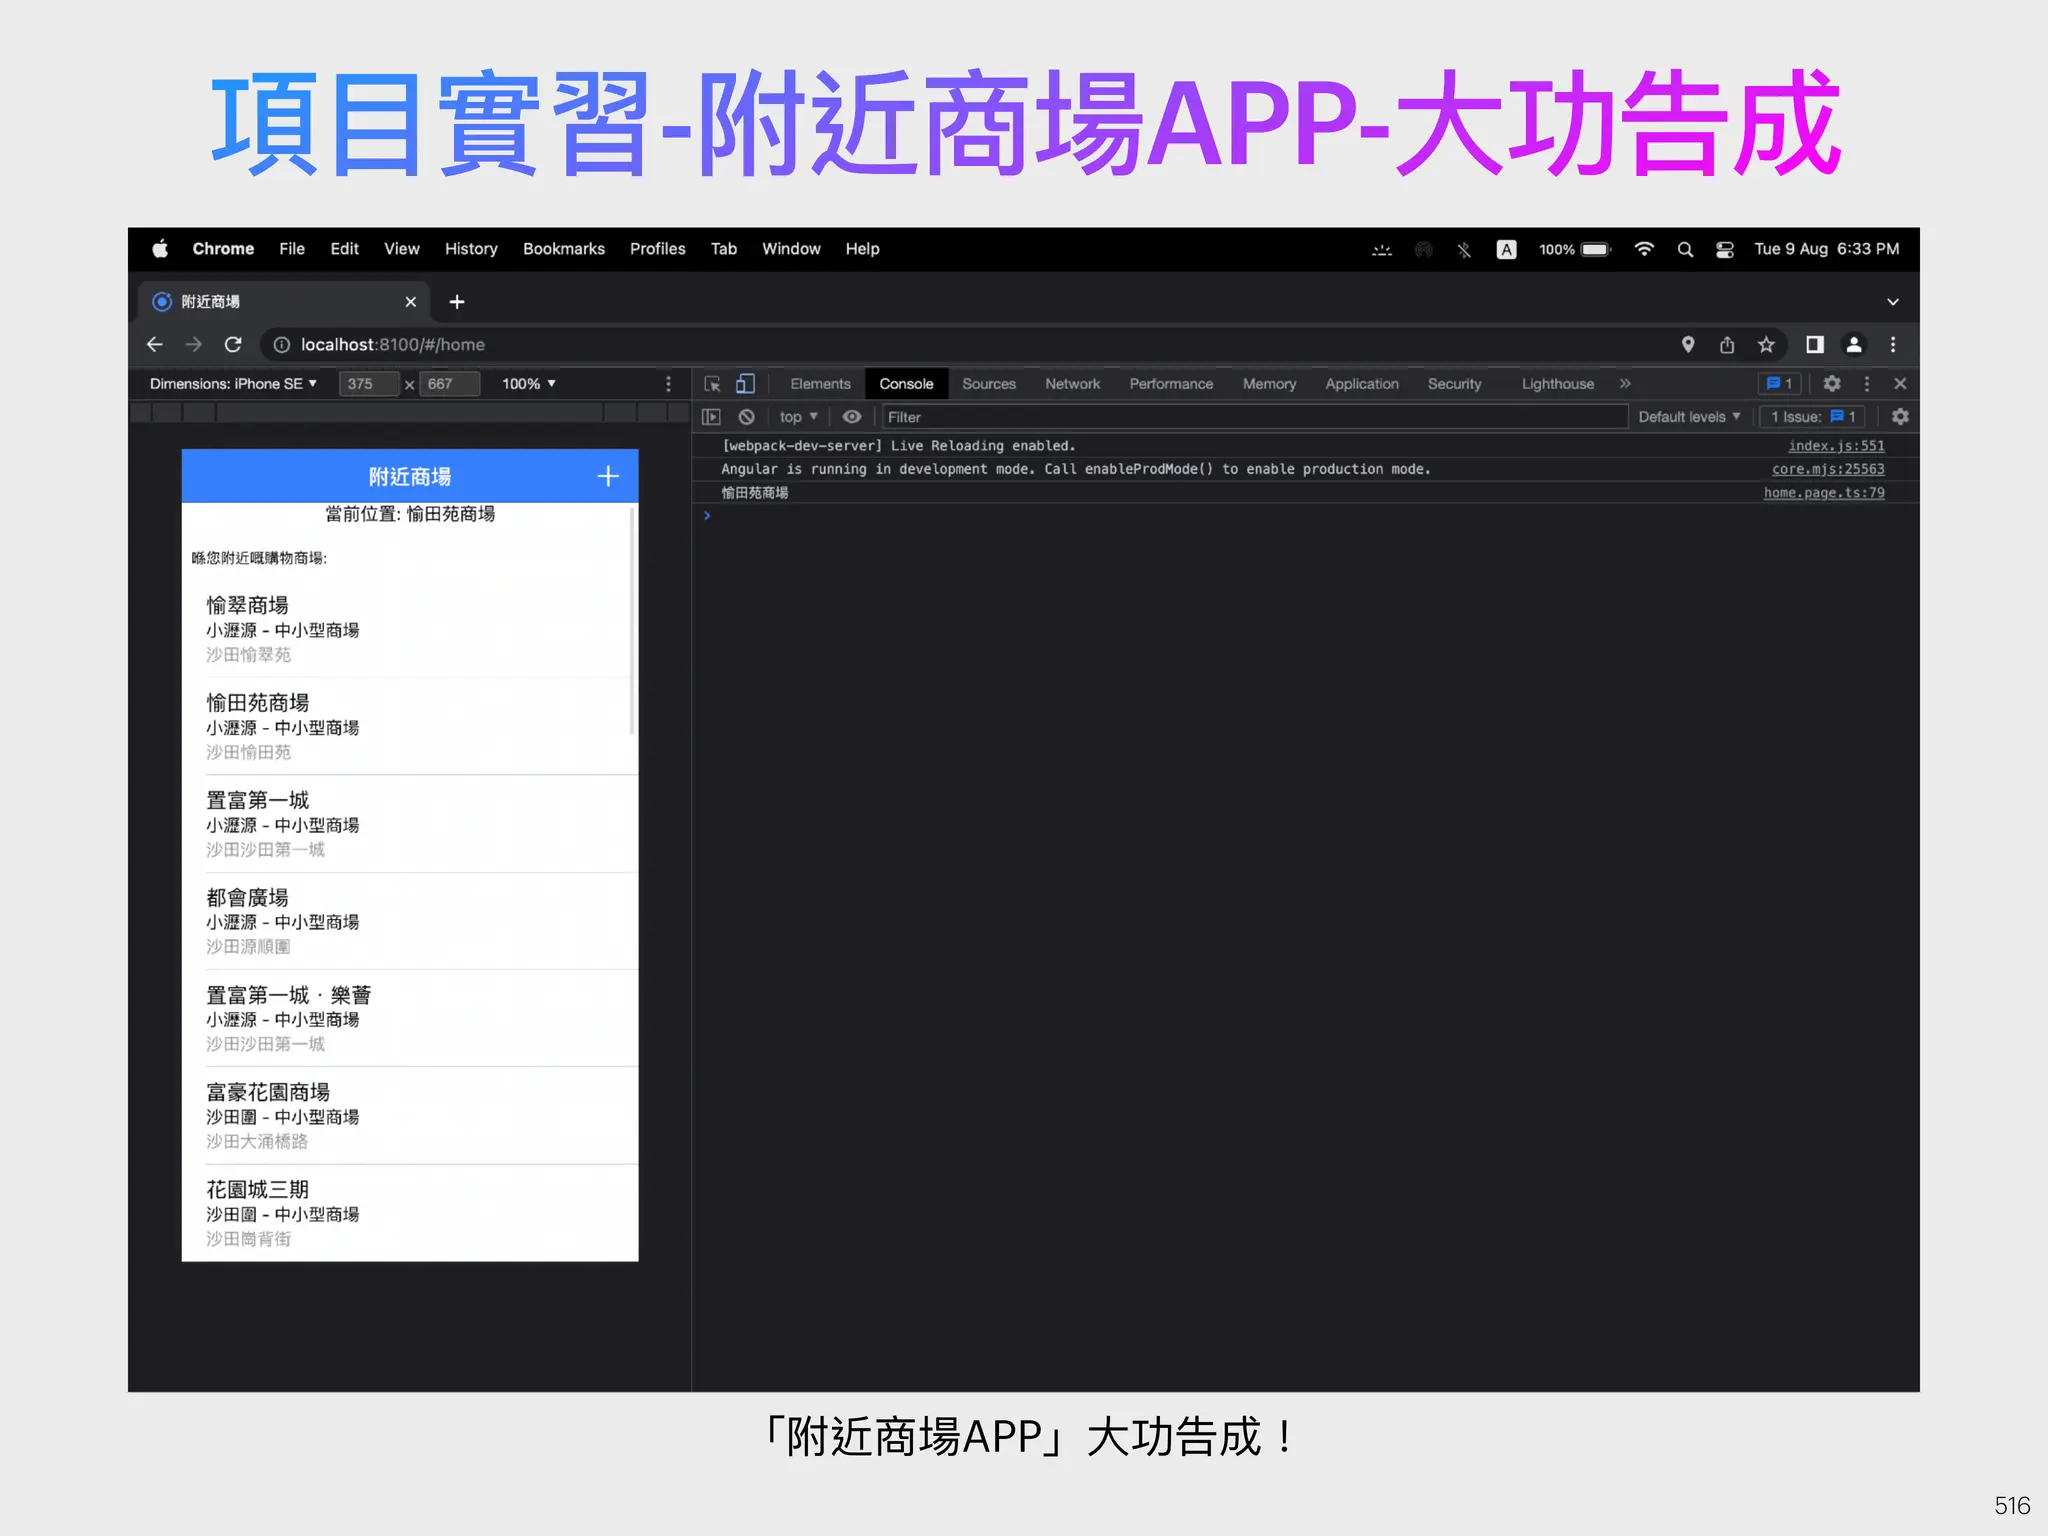Switch to the Security tab
This screenshot has height=1536, width=2048.
point(1454,384)
